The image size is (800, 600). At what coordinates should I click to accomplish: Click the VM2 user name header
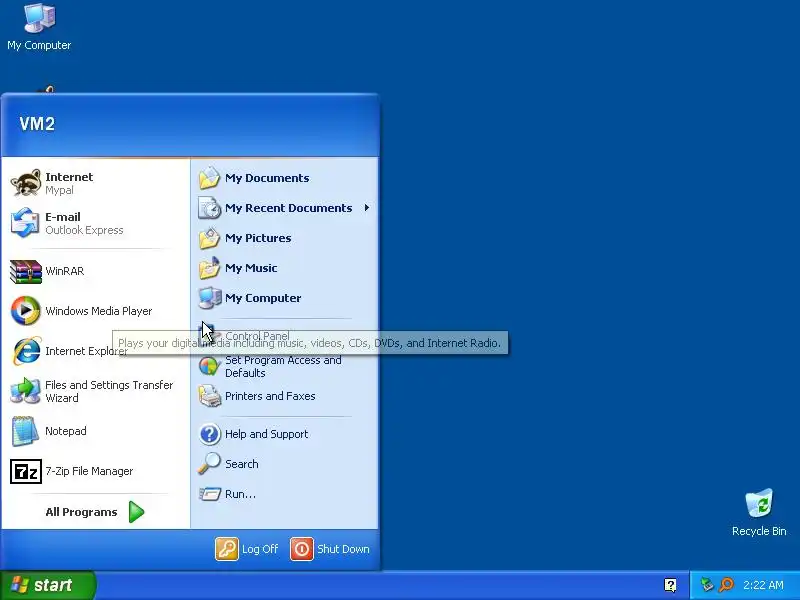[37, 123]
